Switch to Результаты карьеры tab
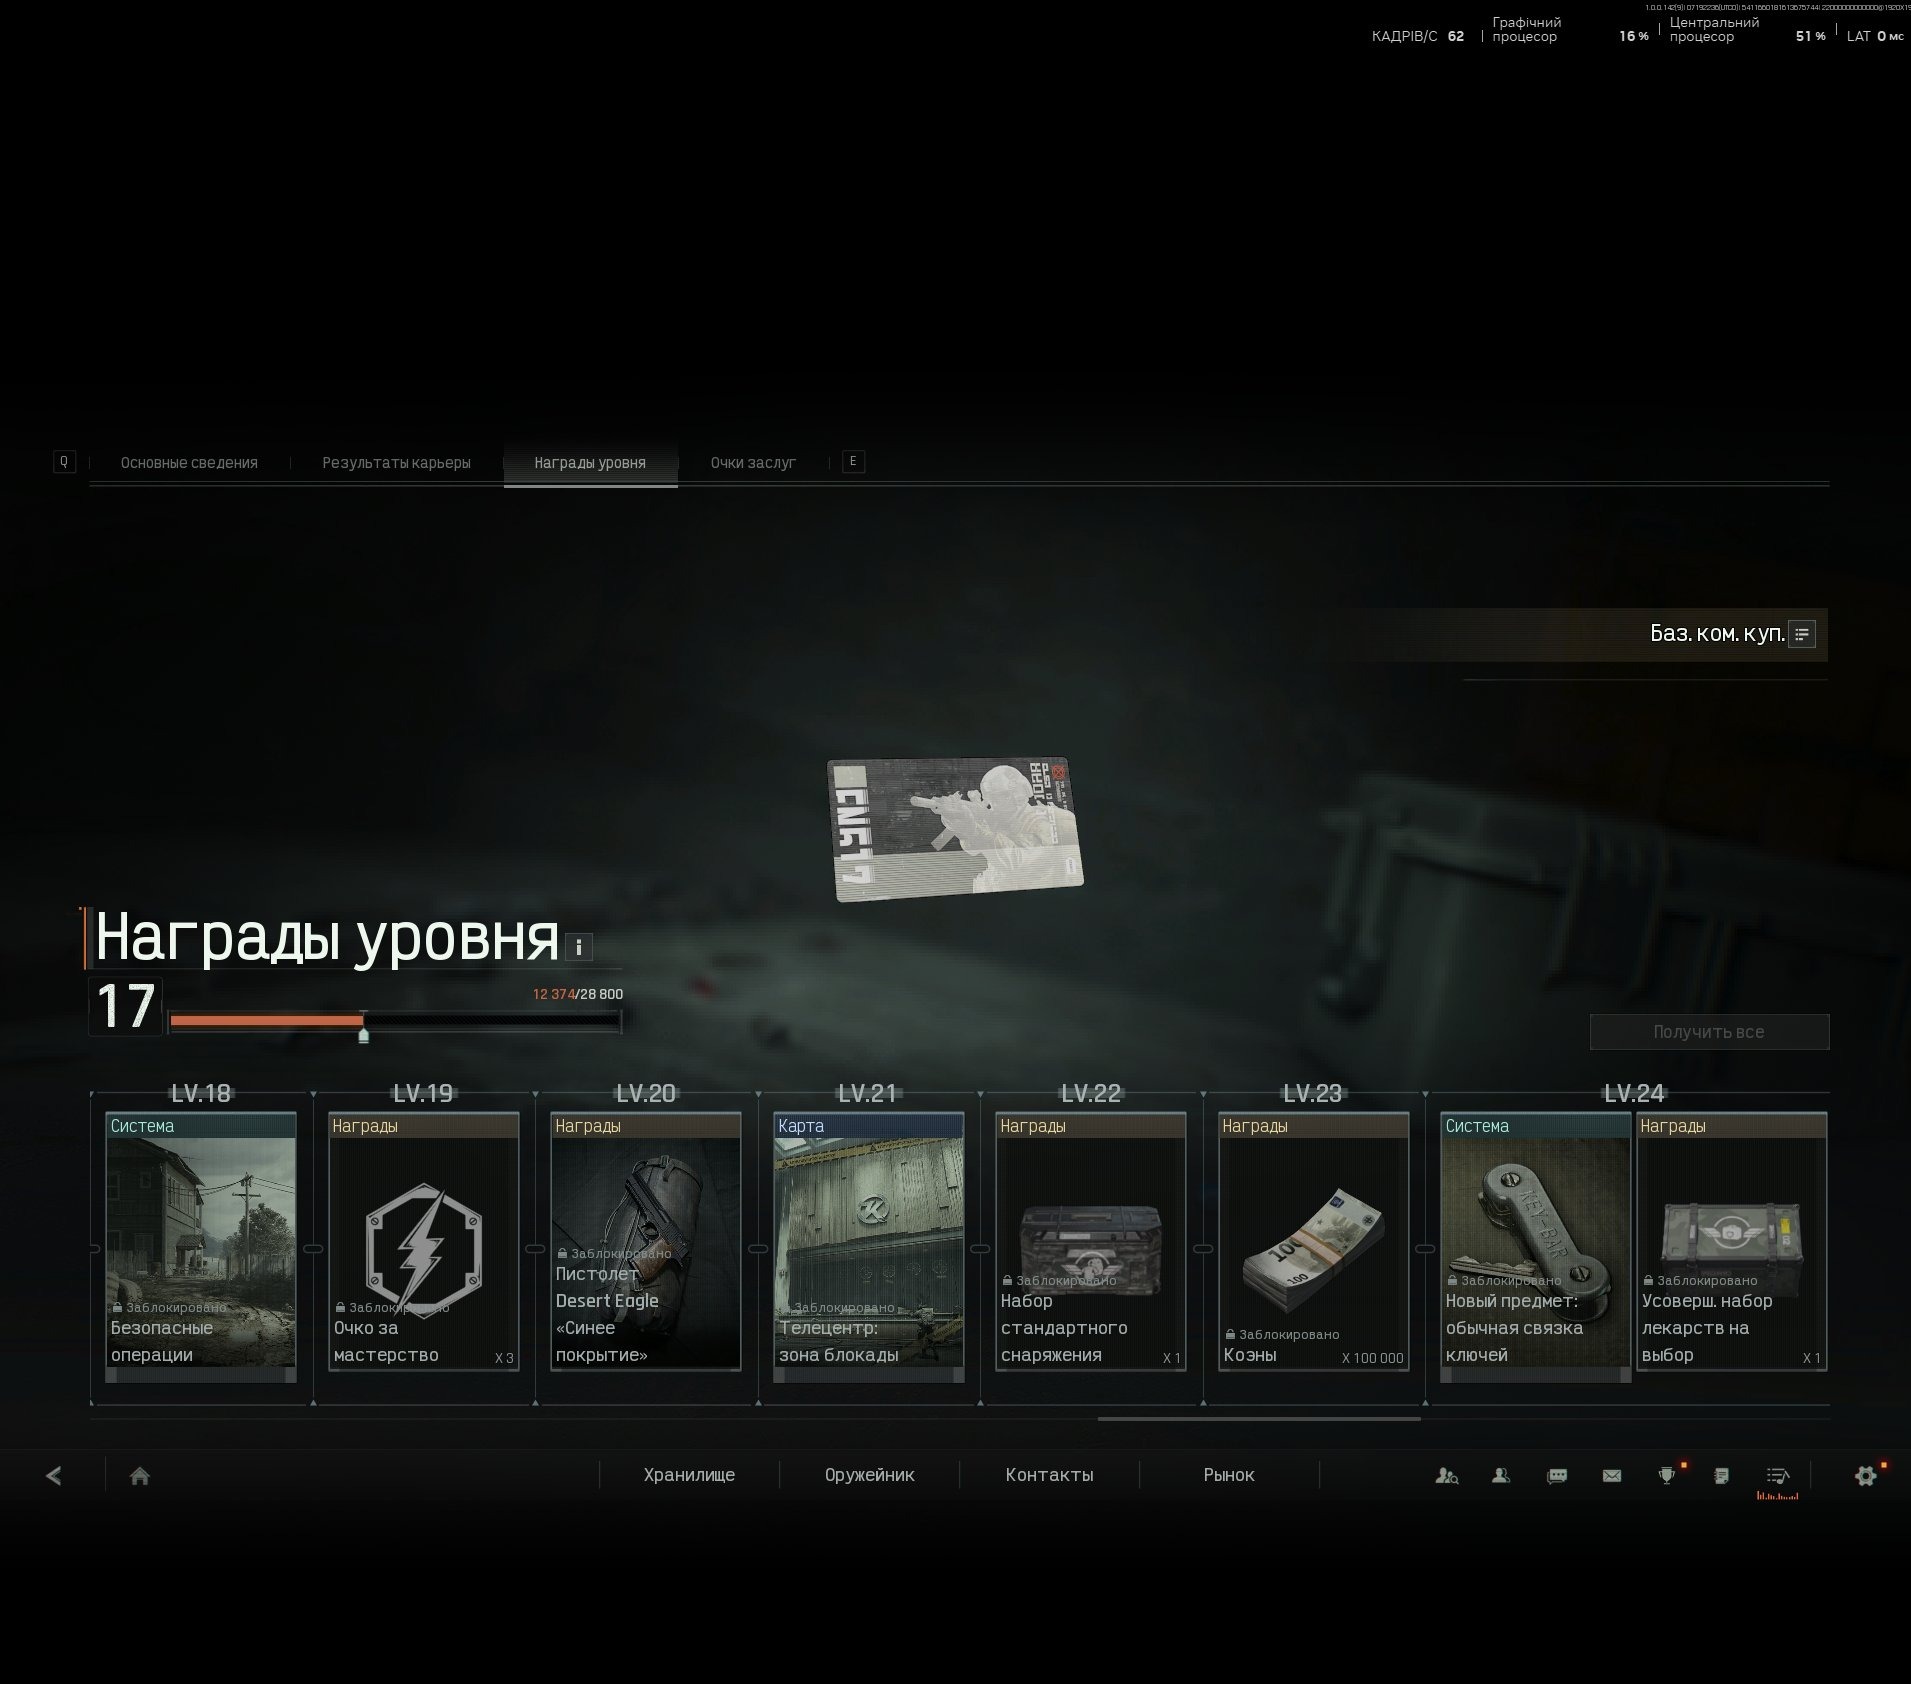The width and height of the screenshot is (1911, 1684). pyautogui.click(x=396, y=463)
